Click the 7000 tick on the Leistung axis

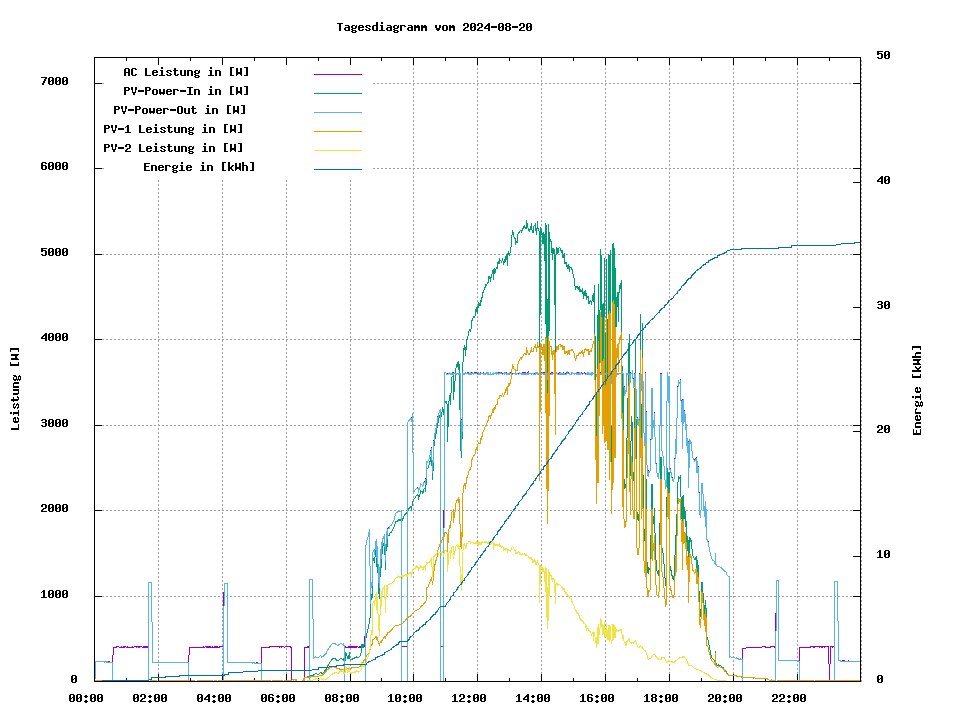[x=53, y=81]
